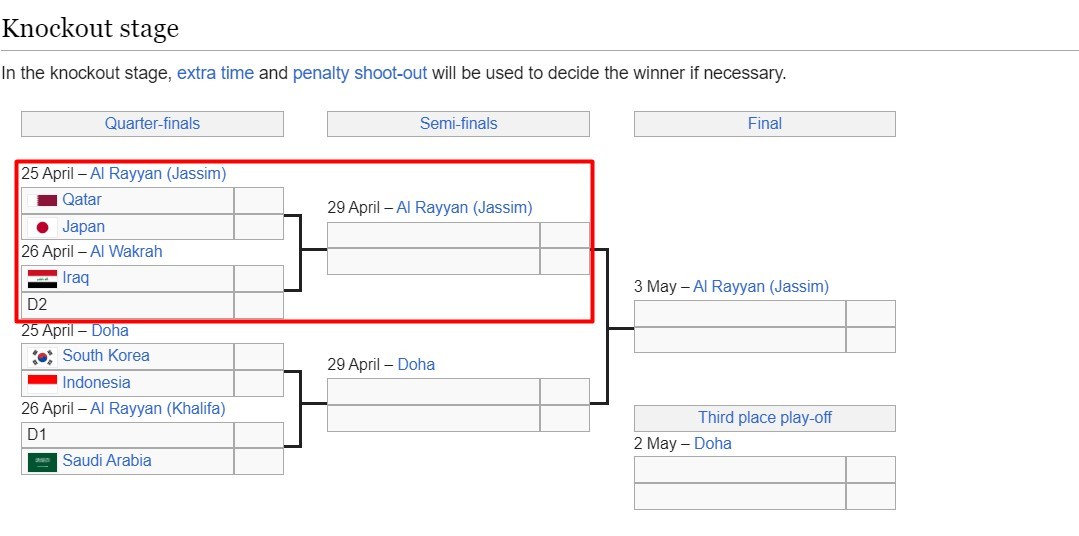Open the Saudi Arabia team link
Image resolution: width=1079 pixels, height=536 pixels.
coord(107,461)
